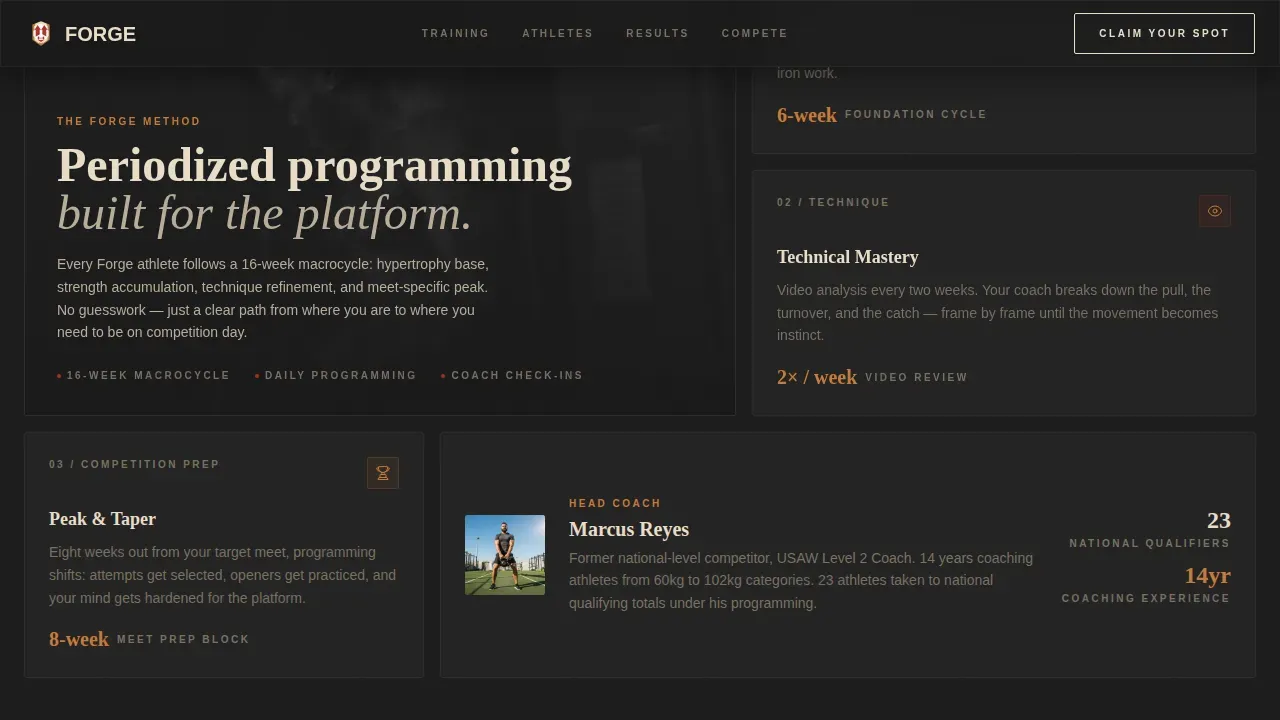The width and height of the screenshot is (1280, 720).
Task: Click the Technical Mastery heading
Action: point(847,257)
